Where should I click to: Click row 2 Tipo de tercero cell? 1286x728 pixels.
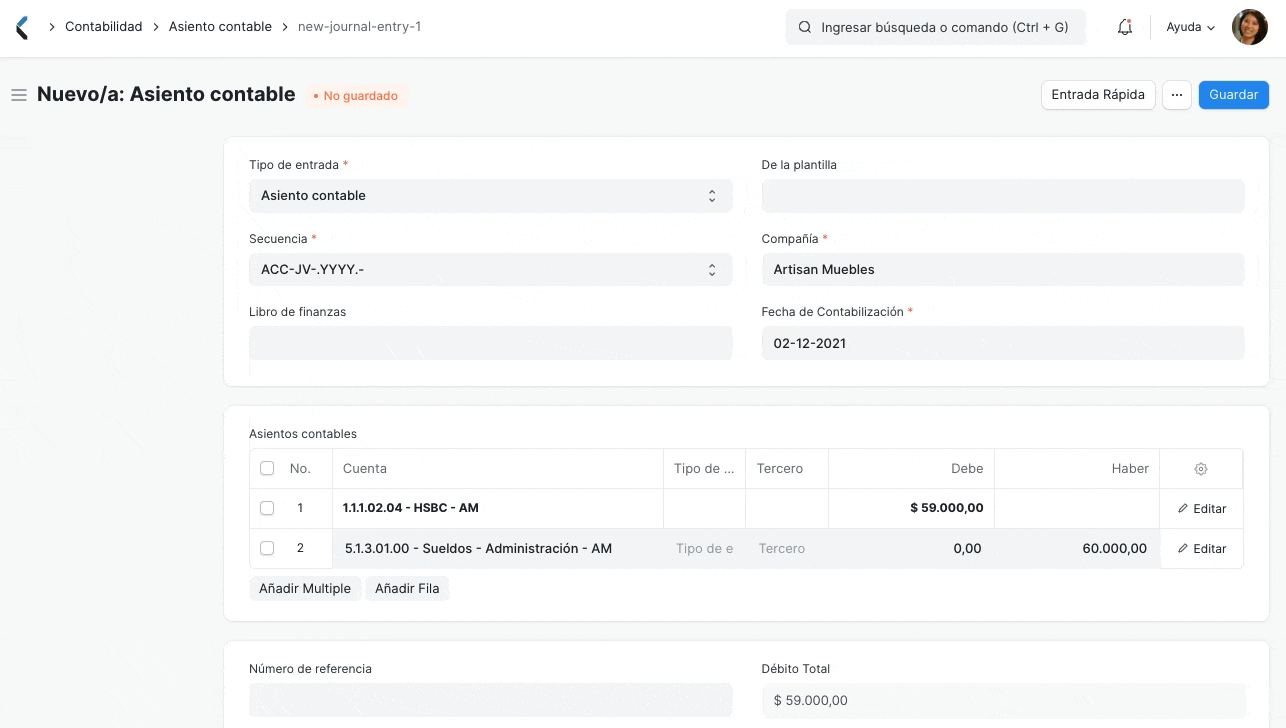(x=705, y=549)
